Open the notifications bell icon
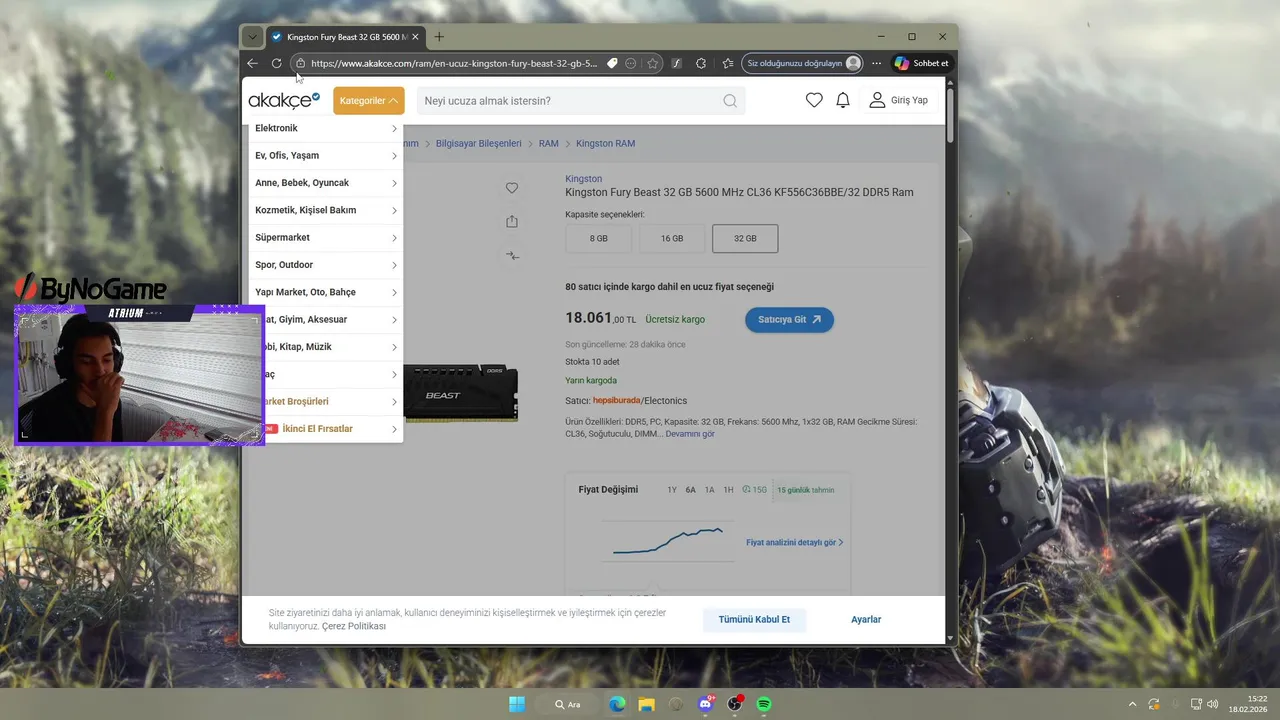 click(x=843, y=100)
